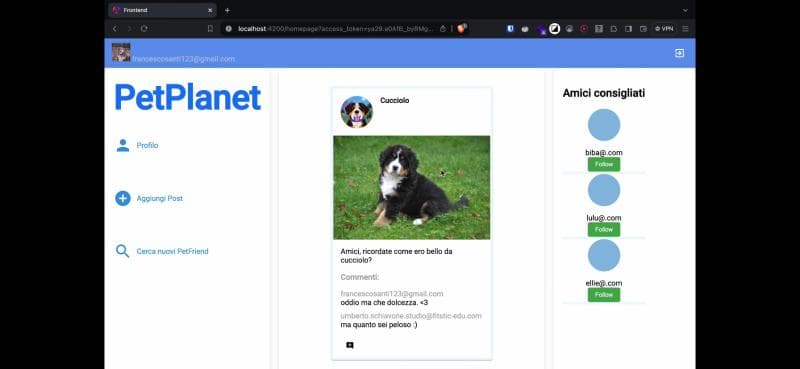Click the black-and-white circular extension icon
The image size is (800, 369).
click(x=555, y=29)
